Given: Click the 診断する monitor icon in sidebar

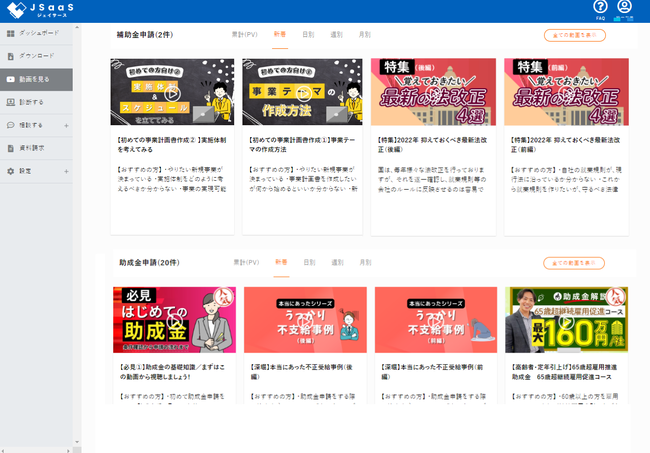Looking at the screenshot, I should pos(10,101).
